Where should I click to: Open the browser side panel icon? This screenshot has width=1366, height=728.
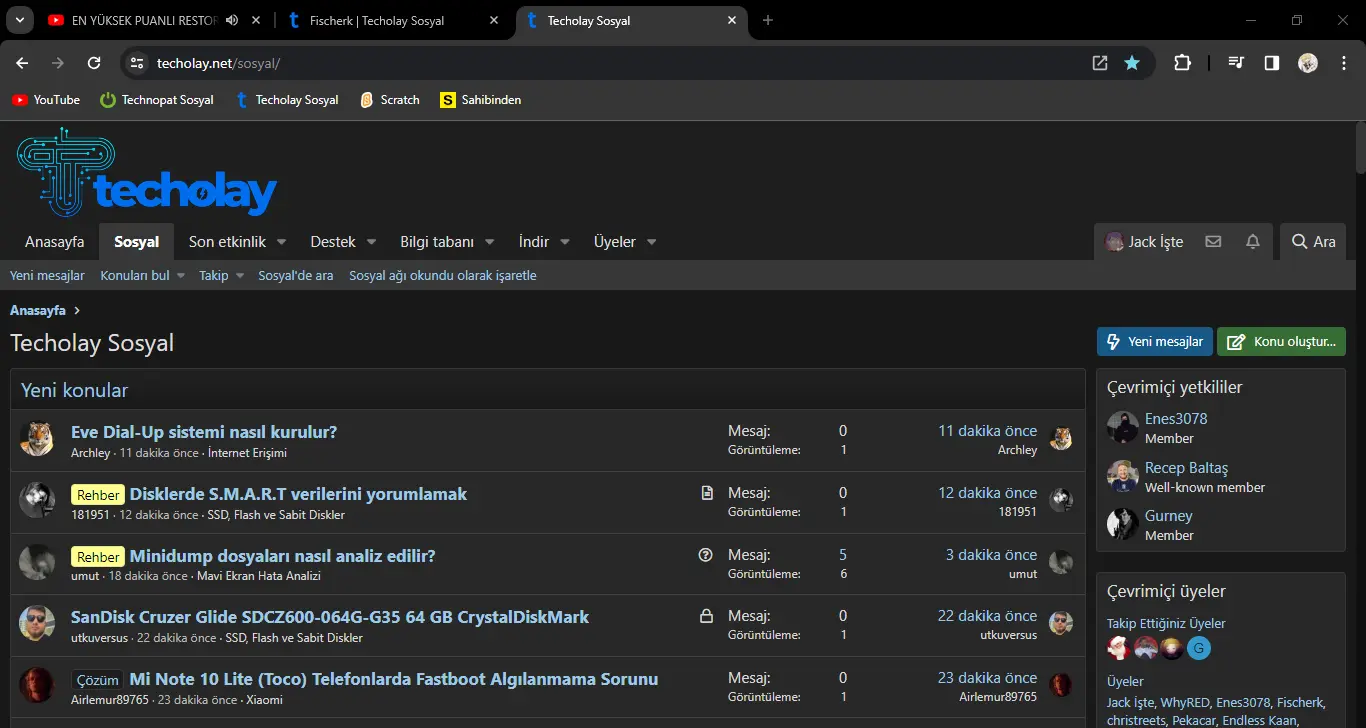click(1272, 63)
